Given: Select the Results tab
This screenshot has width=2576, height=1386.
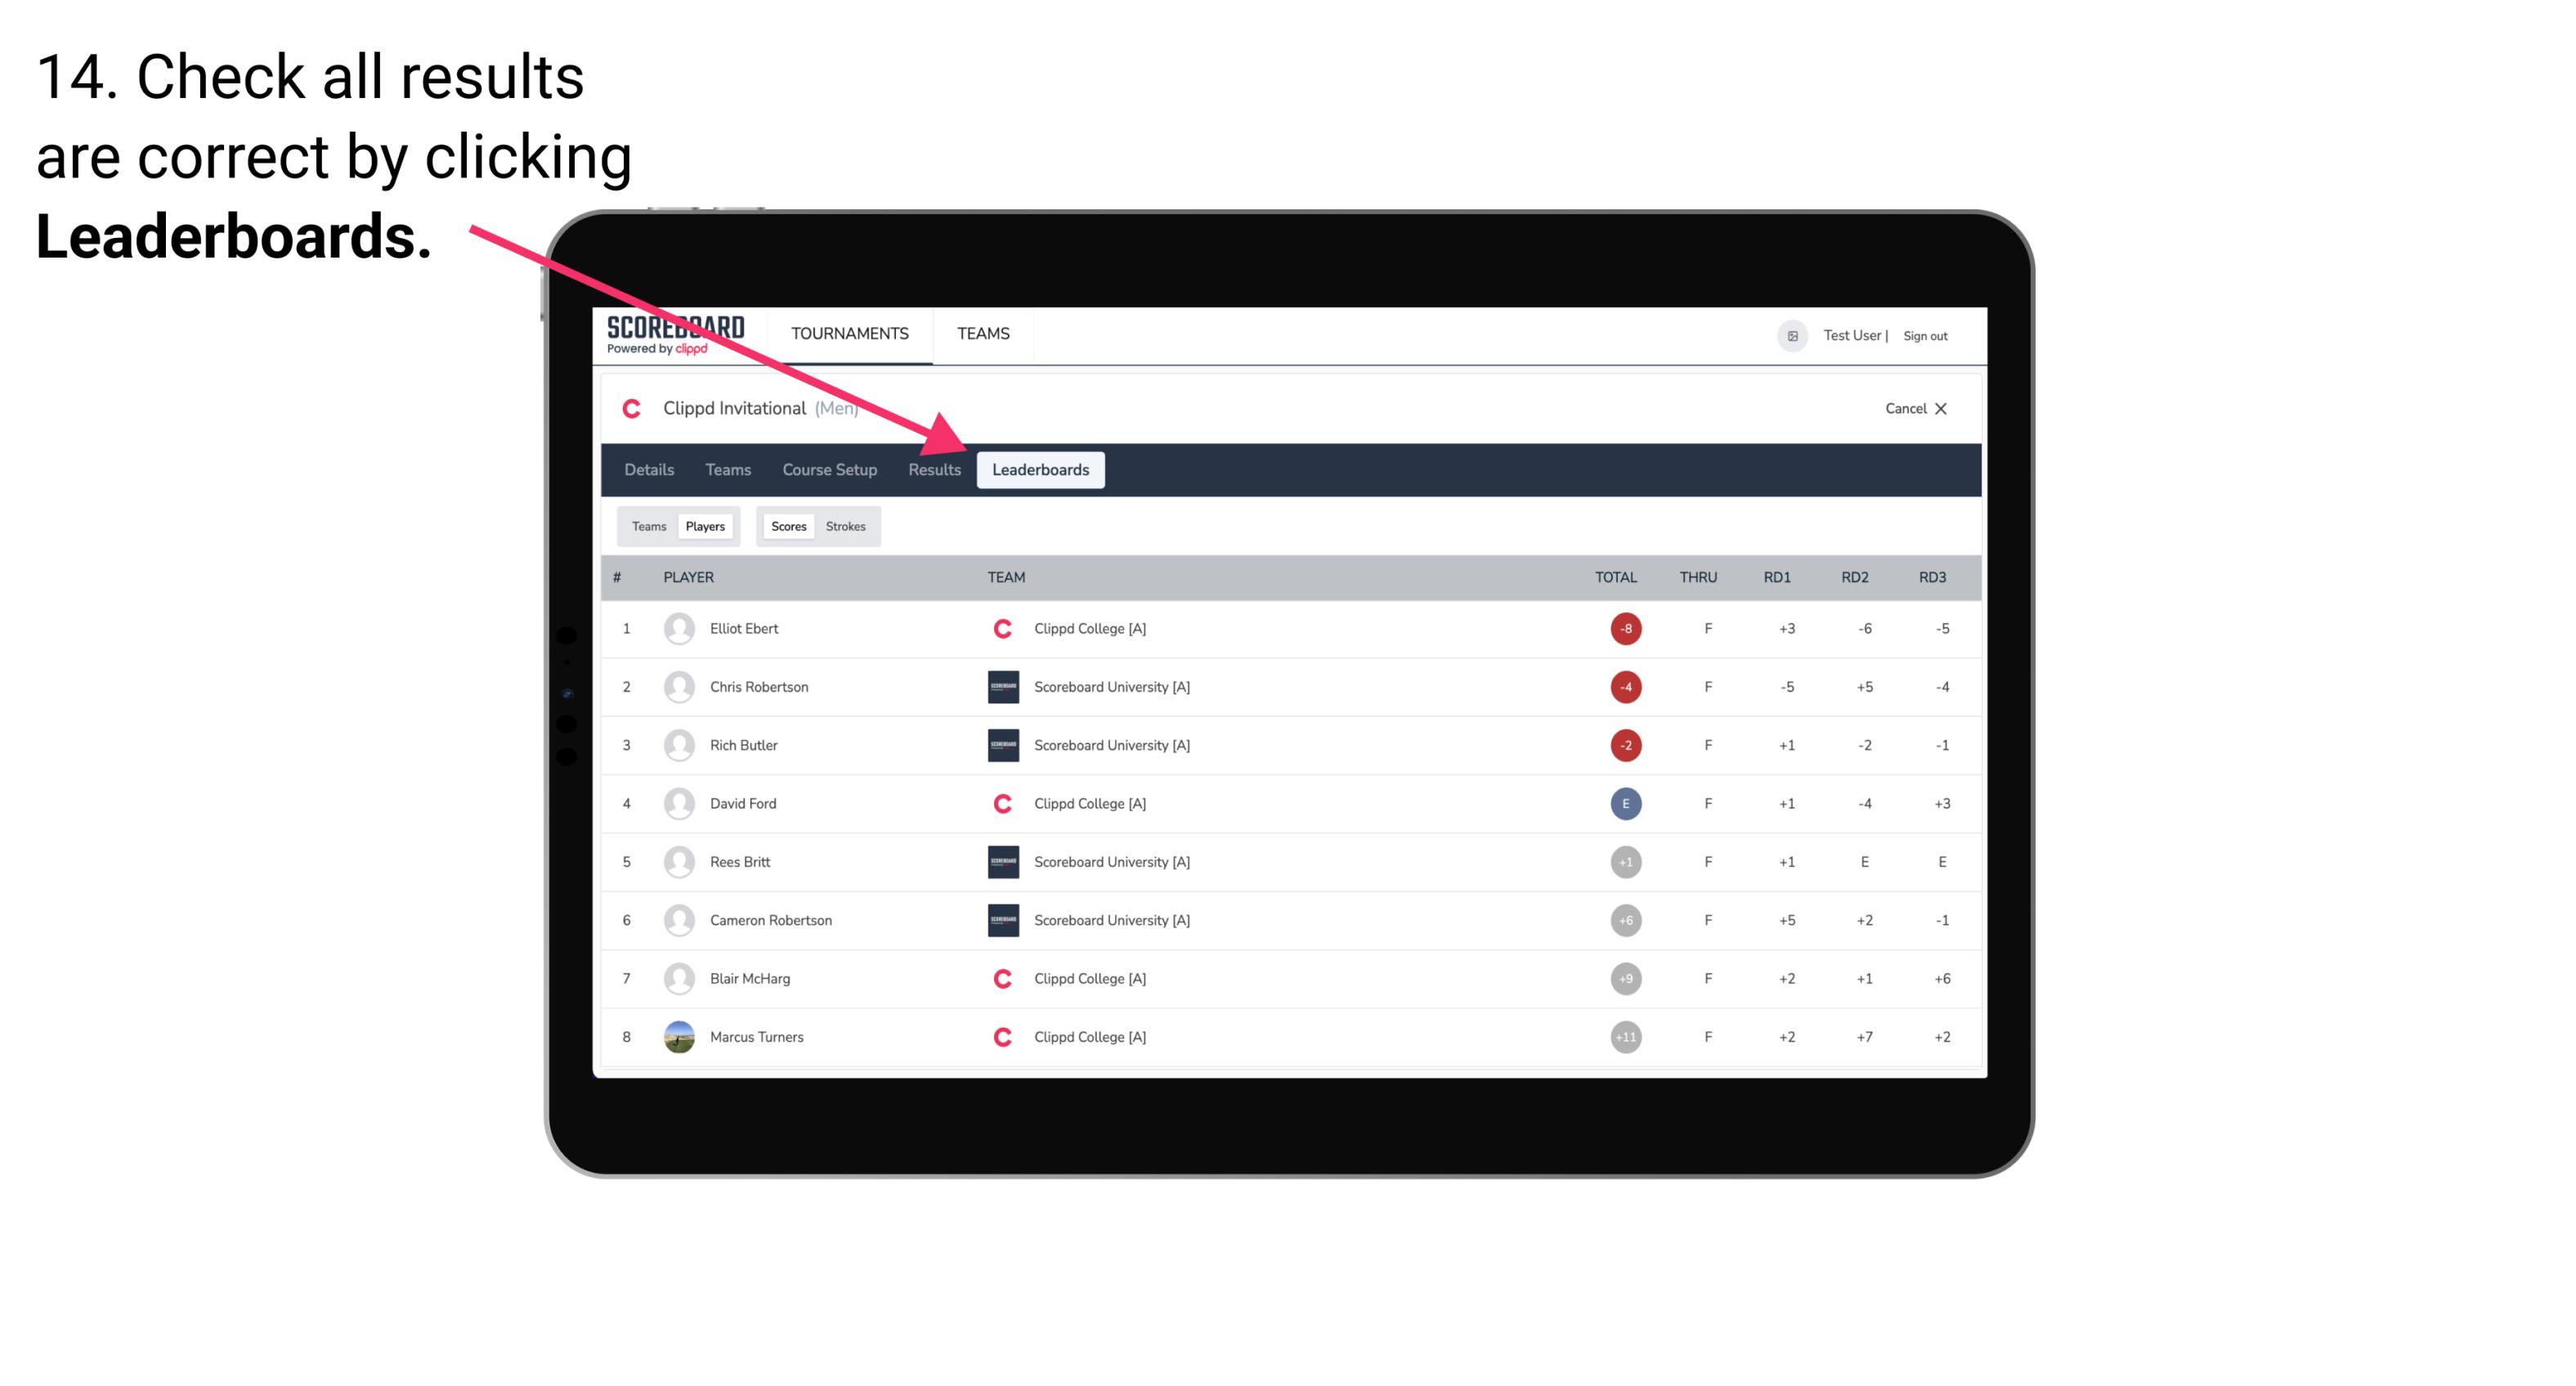Looking at the screenshot, I should [x=931, y=469].
